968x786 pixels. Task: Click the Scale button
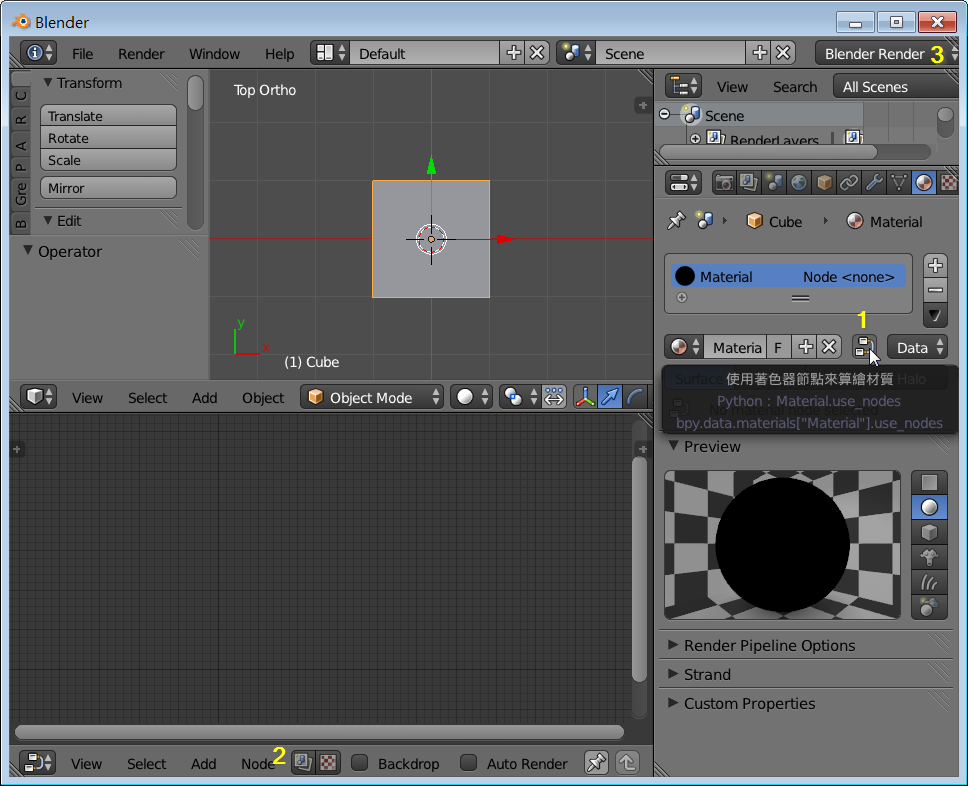[109, 160]
